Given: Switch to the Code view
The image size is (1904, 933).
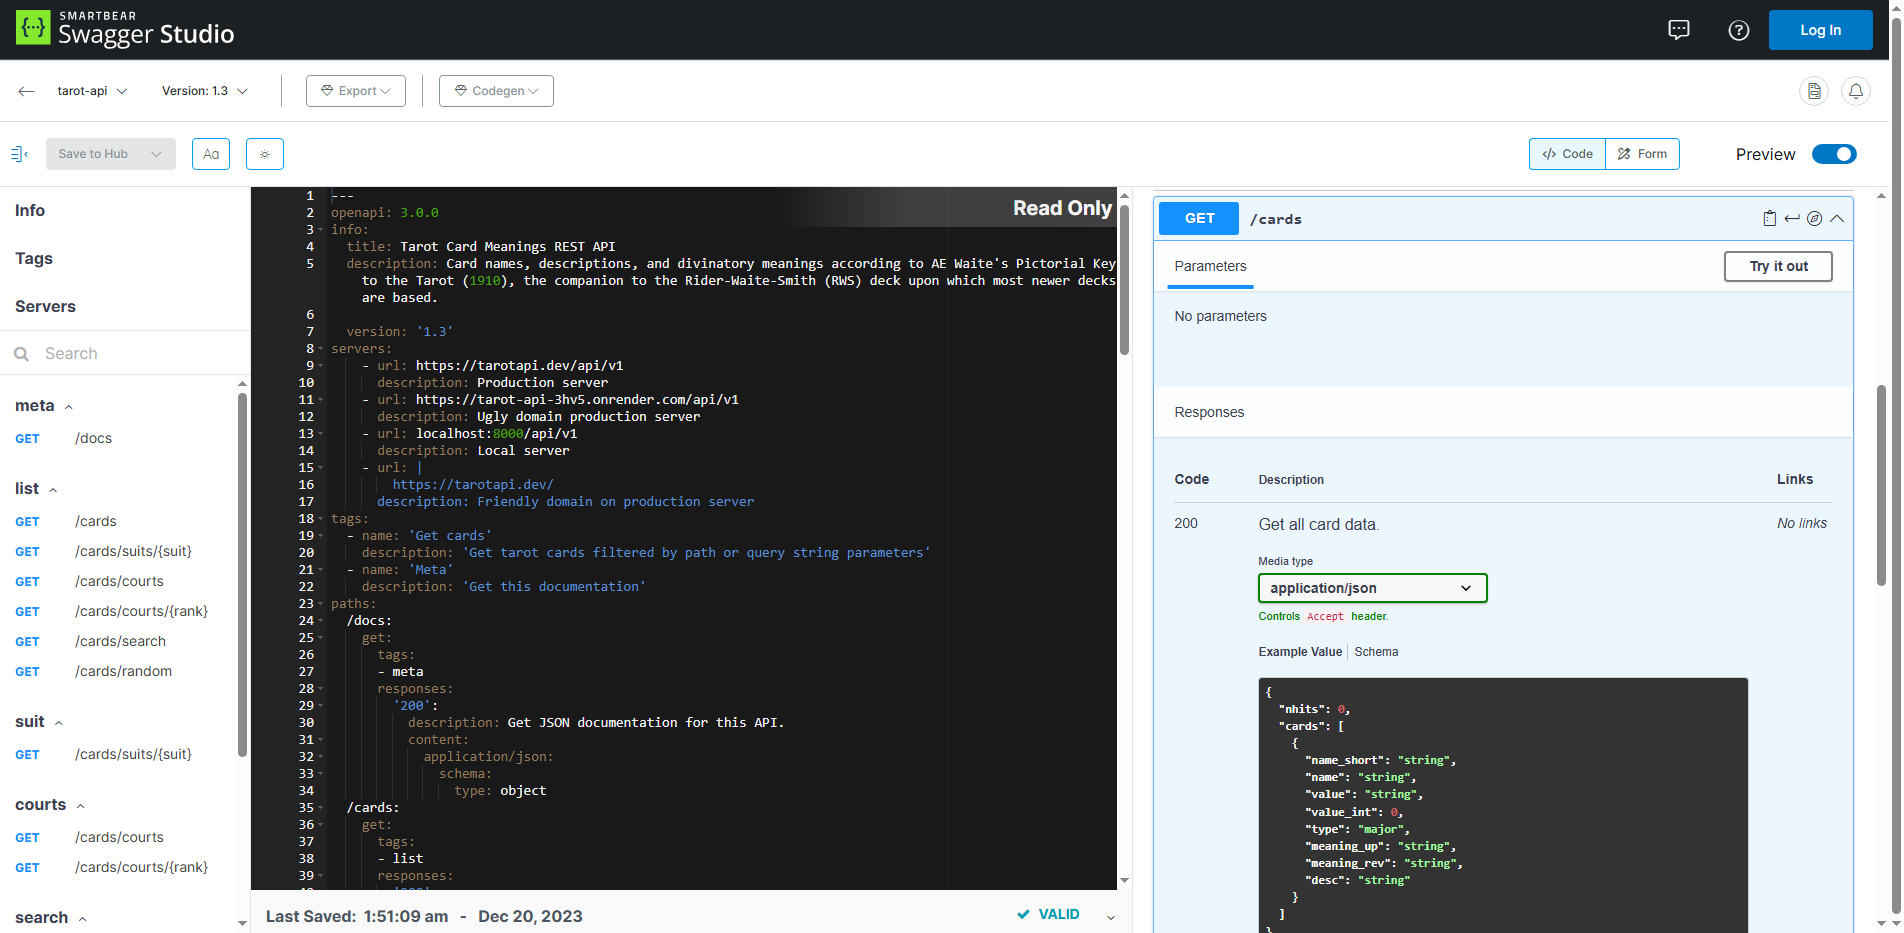Looking at the screenshot, I should point(1567,154).
